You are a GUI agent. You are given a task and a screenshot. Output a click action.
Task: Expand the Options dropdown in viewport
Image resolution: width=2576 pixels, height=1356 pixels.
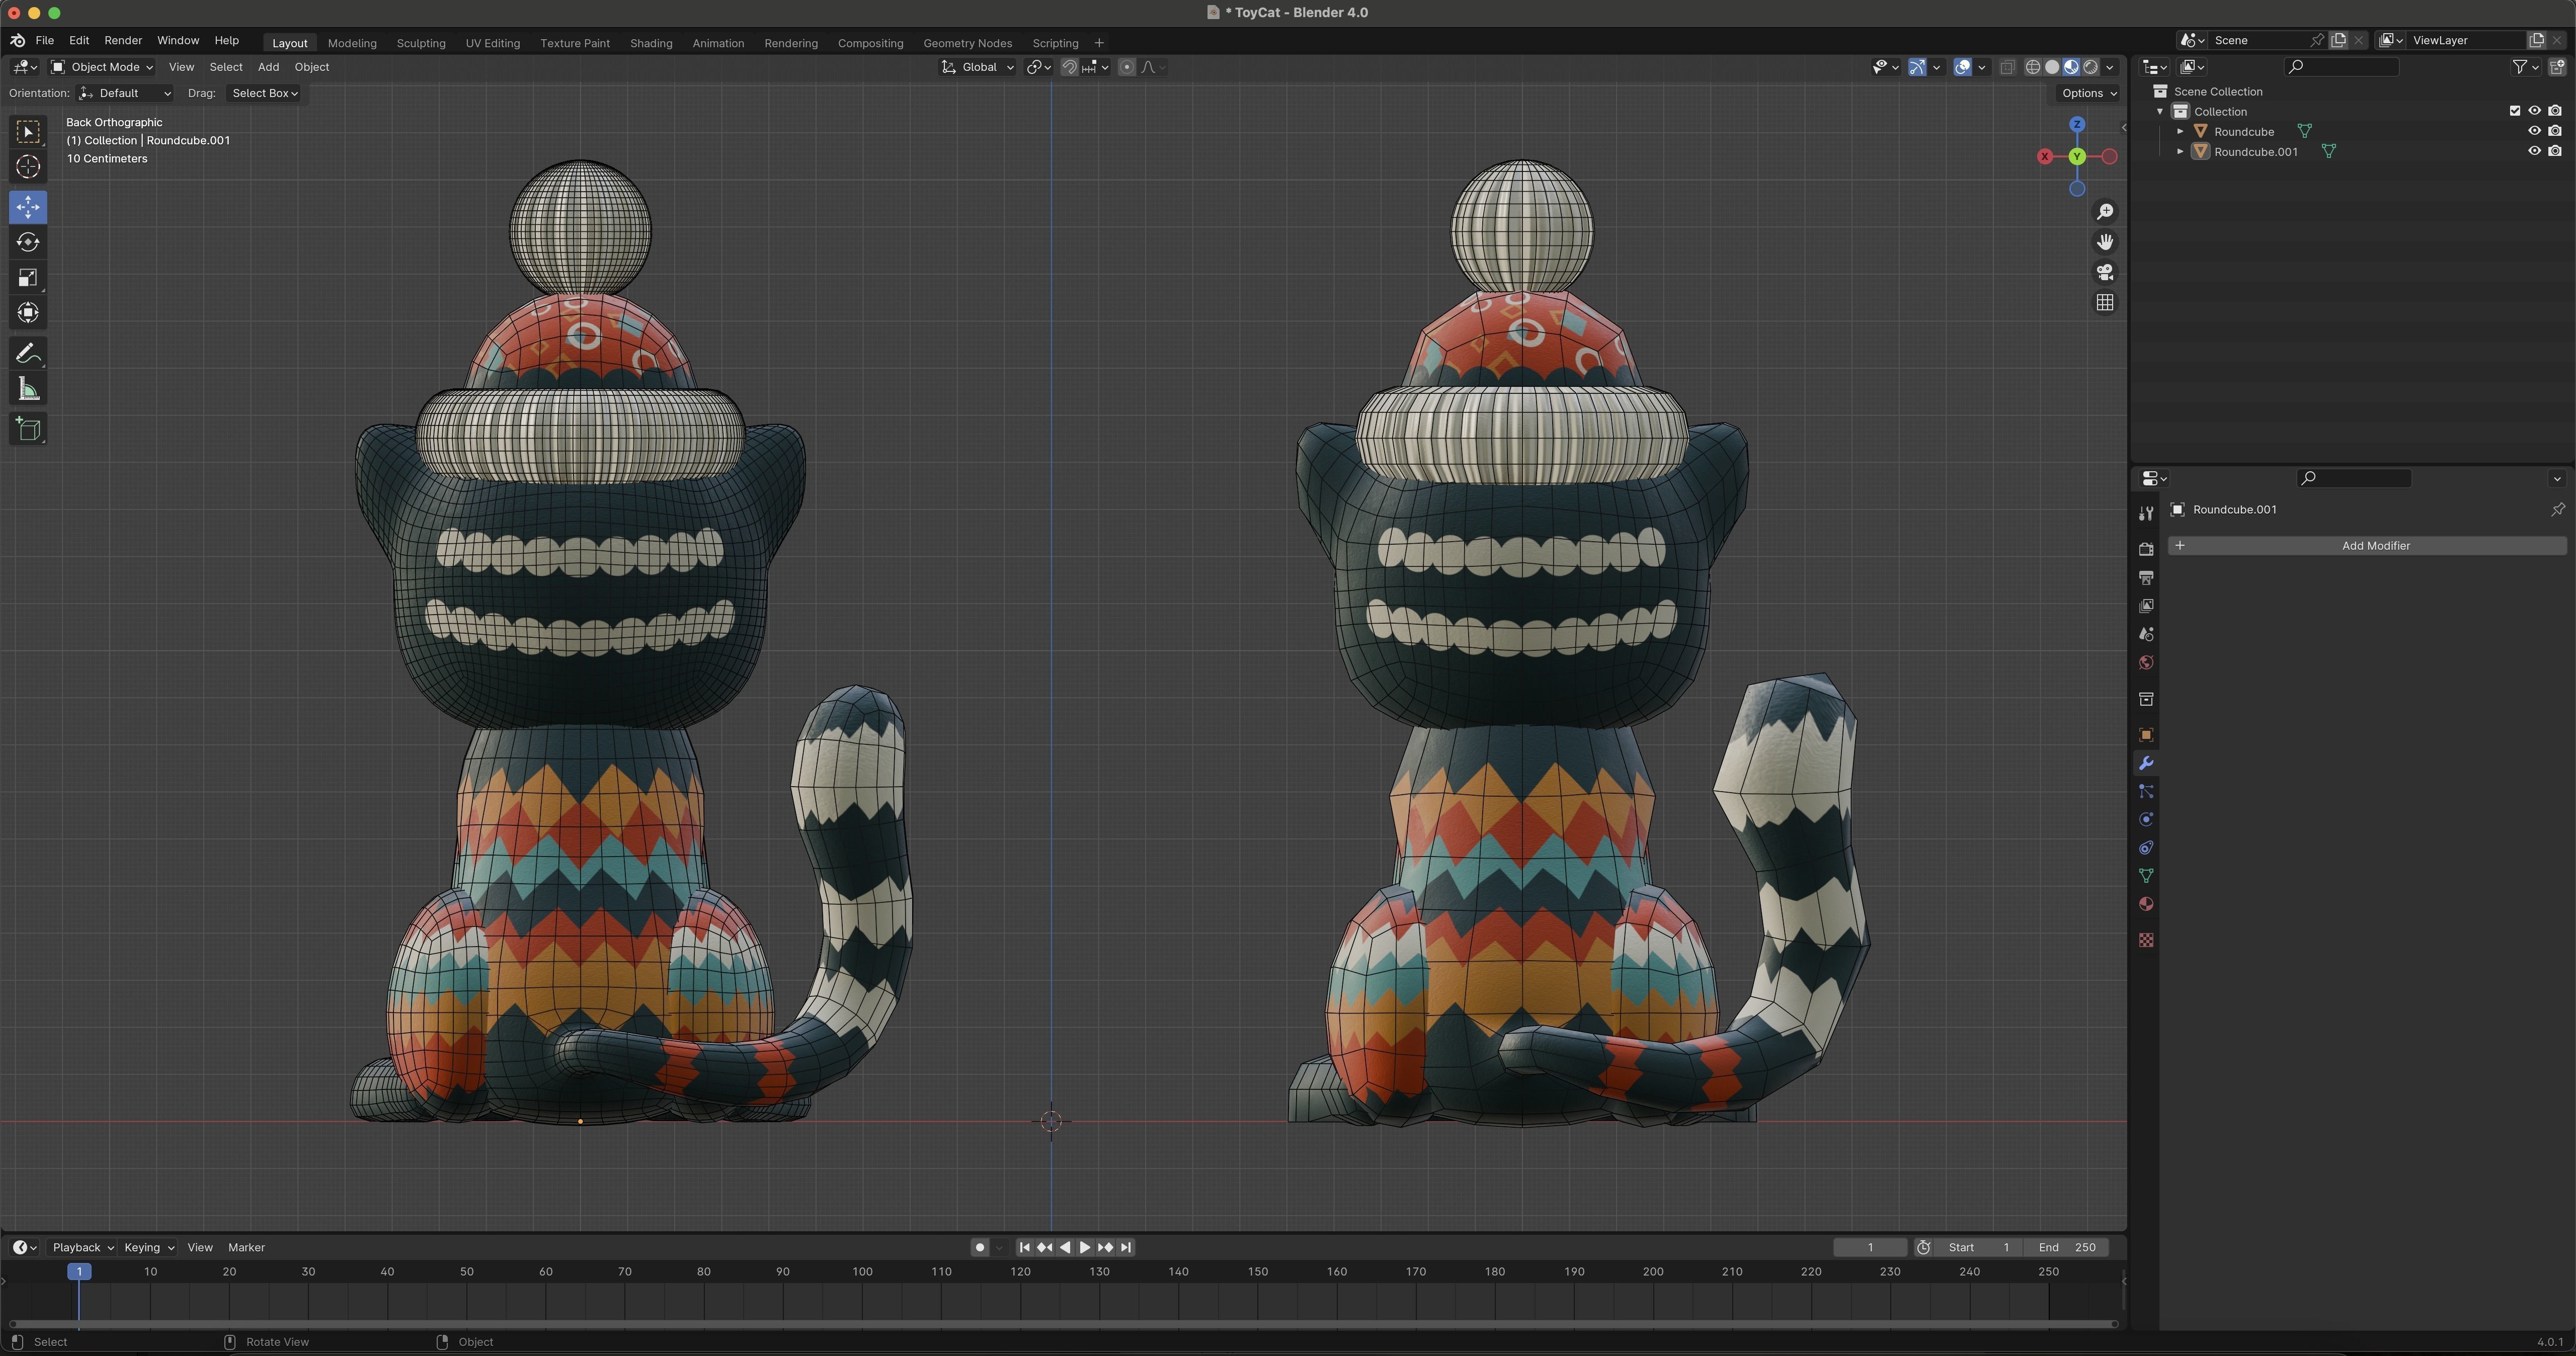click(2089, 93)
